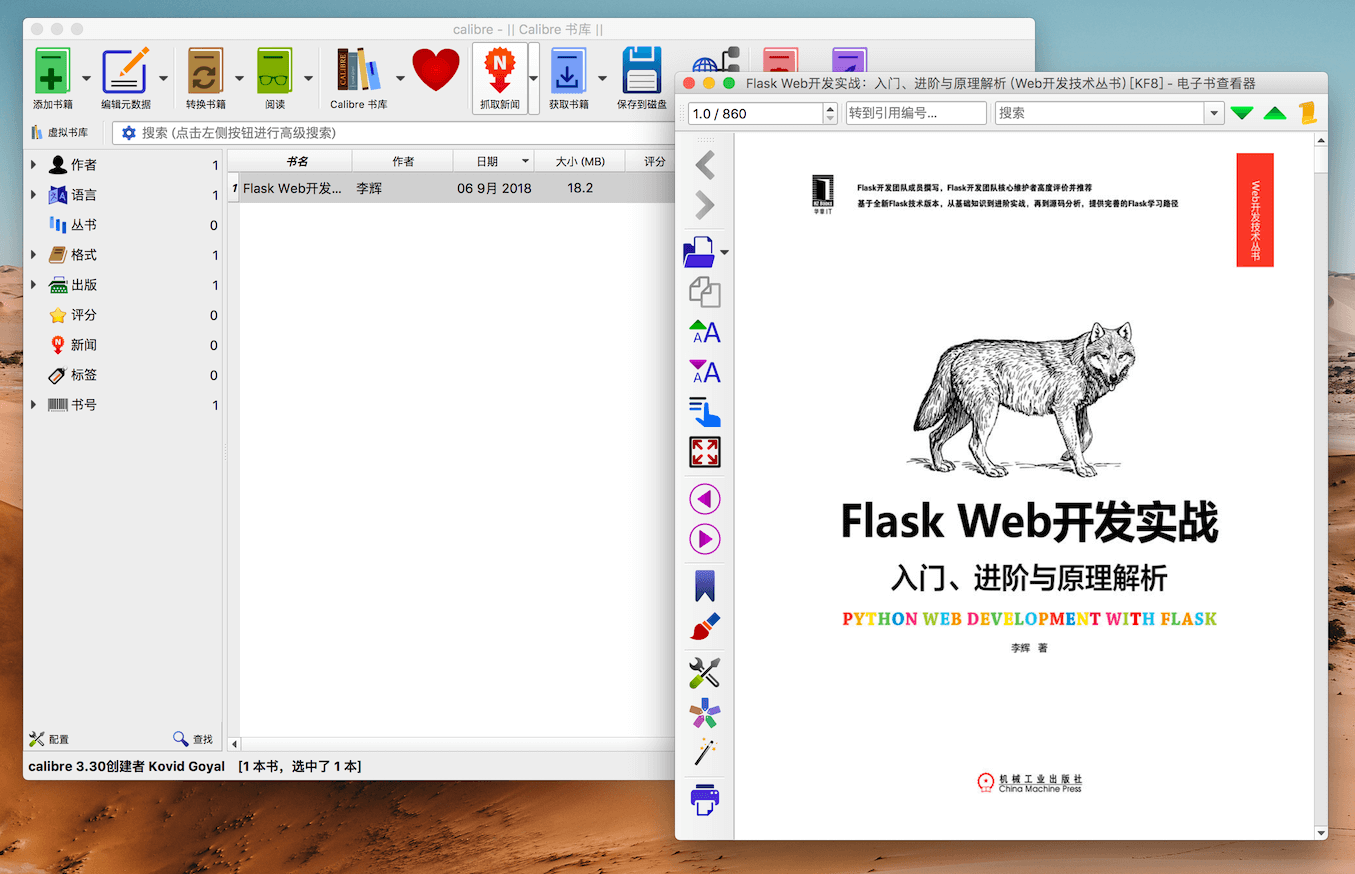1355x874 pixels.
Task: Sort by the 大小 (MB) column header
Action: coord(580,161)
